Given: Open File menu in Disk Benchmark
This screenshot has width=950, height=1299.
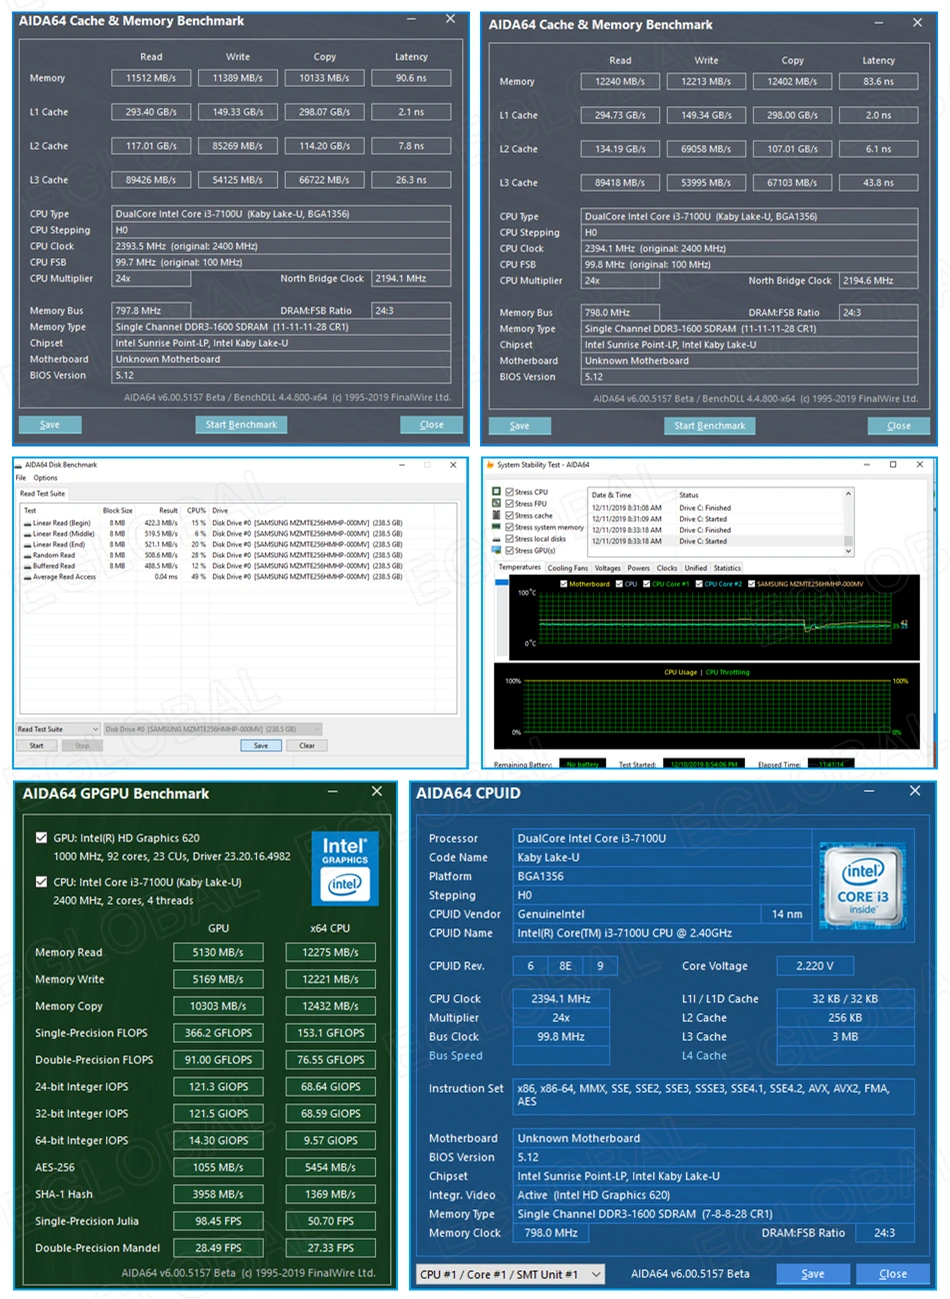Looking at the screenshot, I should [x=20, y=478].
